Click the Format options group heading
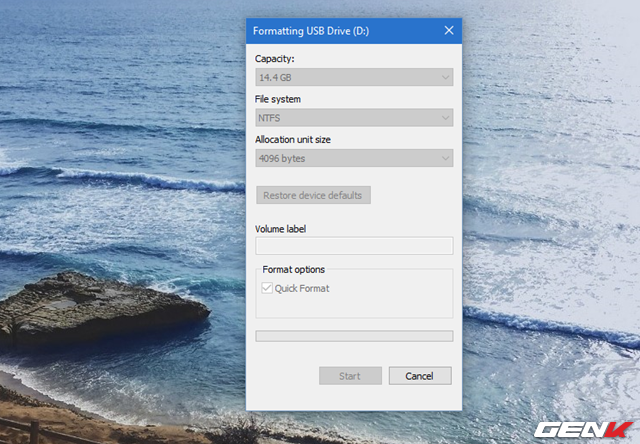The height and width of the screenshot is (444, 640). tap(293, 269)
